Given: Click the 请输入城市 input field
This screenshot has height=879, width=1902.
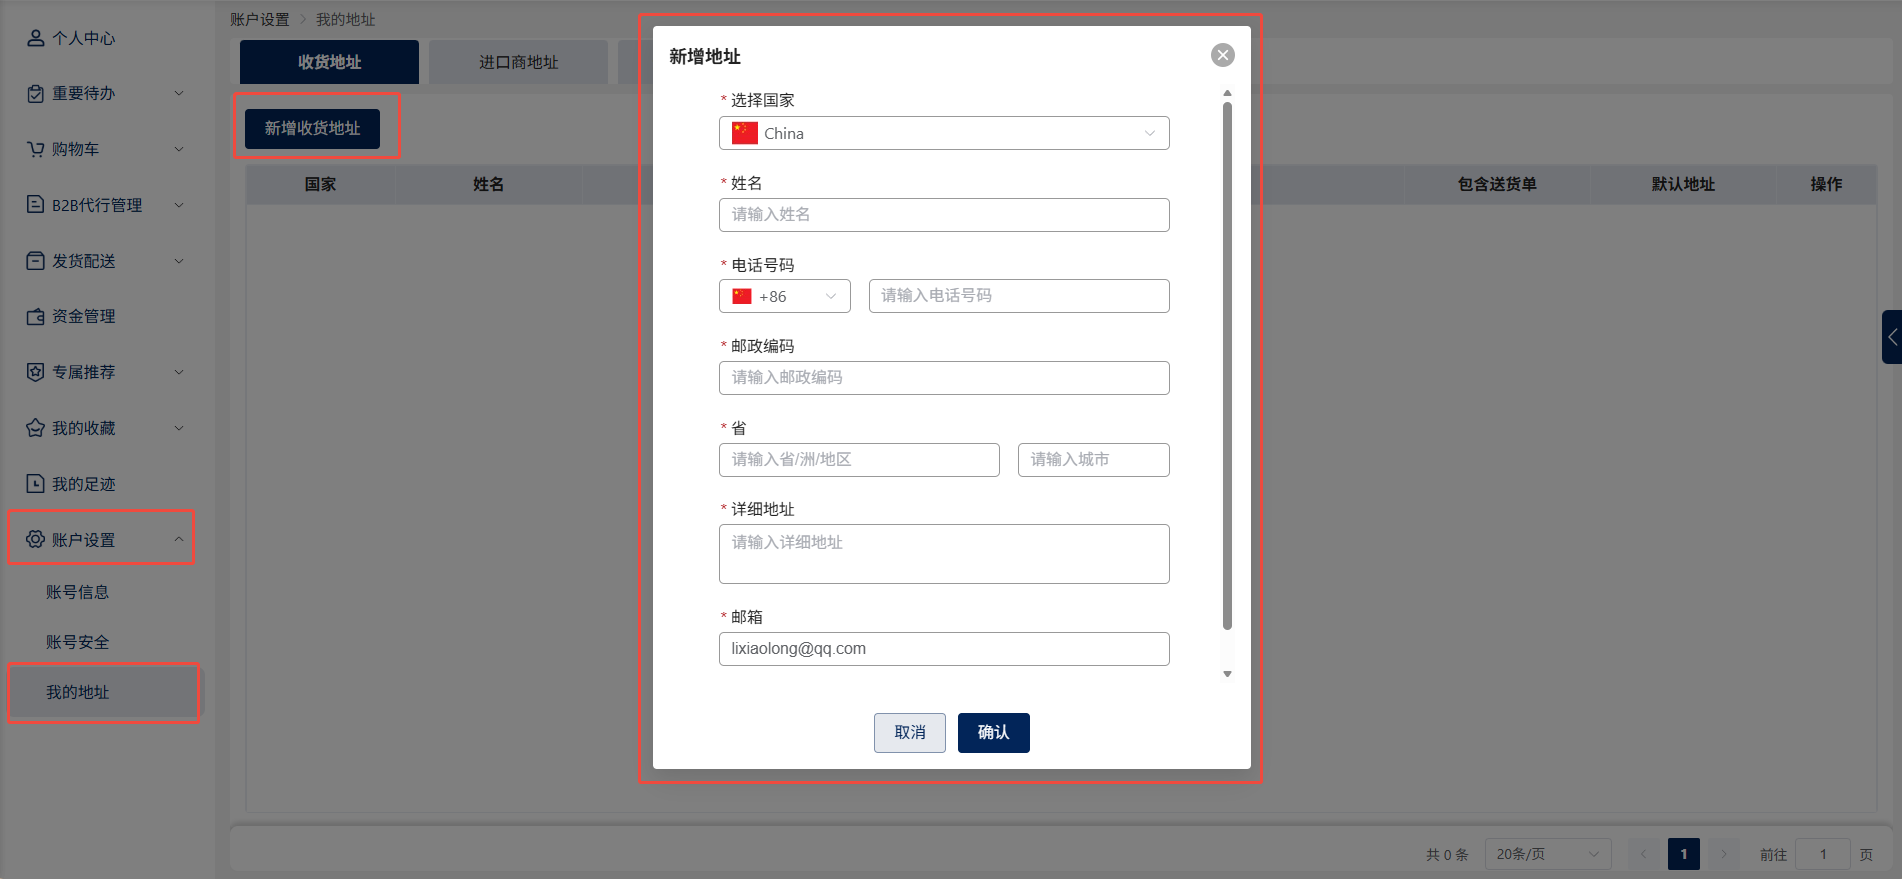Looking at the screenshot, I should [1094, 460].
